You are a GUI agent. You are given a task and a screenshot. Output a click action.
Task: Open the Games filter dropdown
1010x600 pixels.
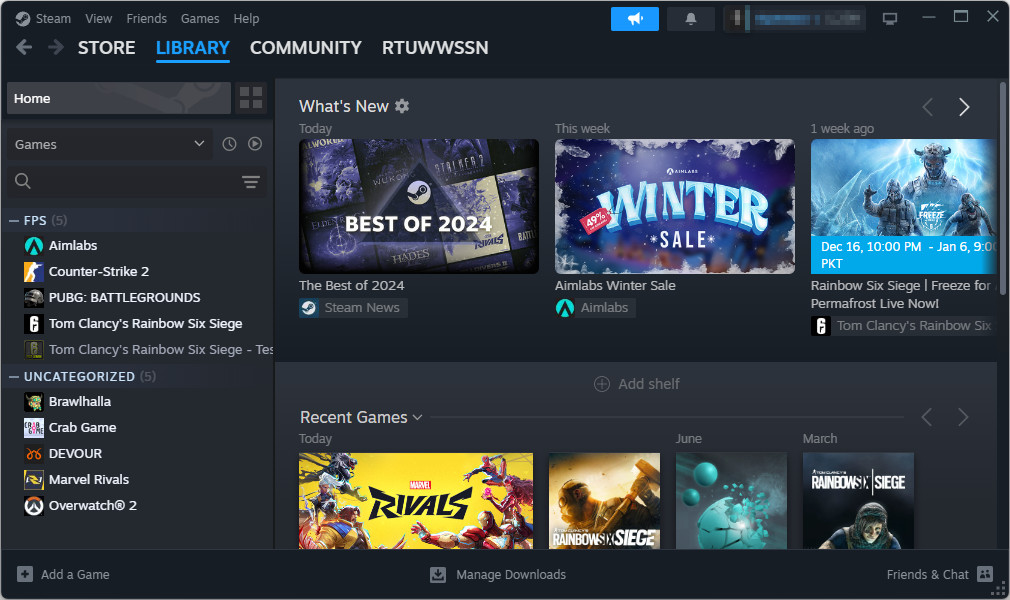pos(110,144)
